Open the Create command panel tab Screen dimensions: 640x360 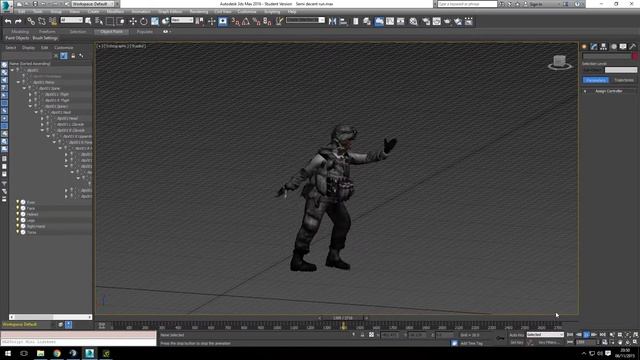coord(584,47)
